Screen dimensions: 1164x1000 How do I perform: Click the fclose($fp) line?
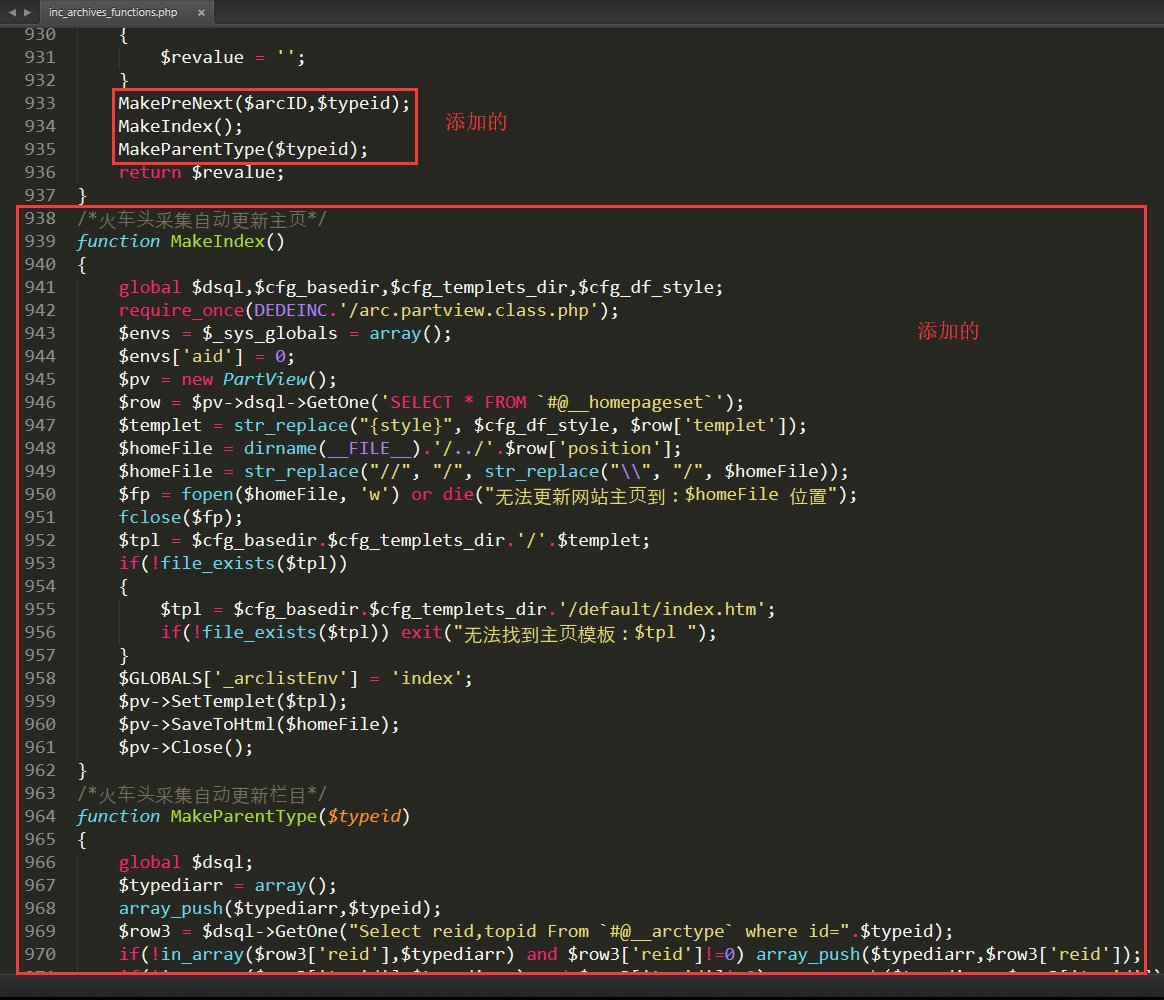pyautogui.click(x=180, y=517)
